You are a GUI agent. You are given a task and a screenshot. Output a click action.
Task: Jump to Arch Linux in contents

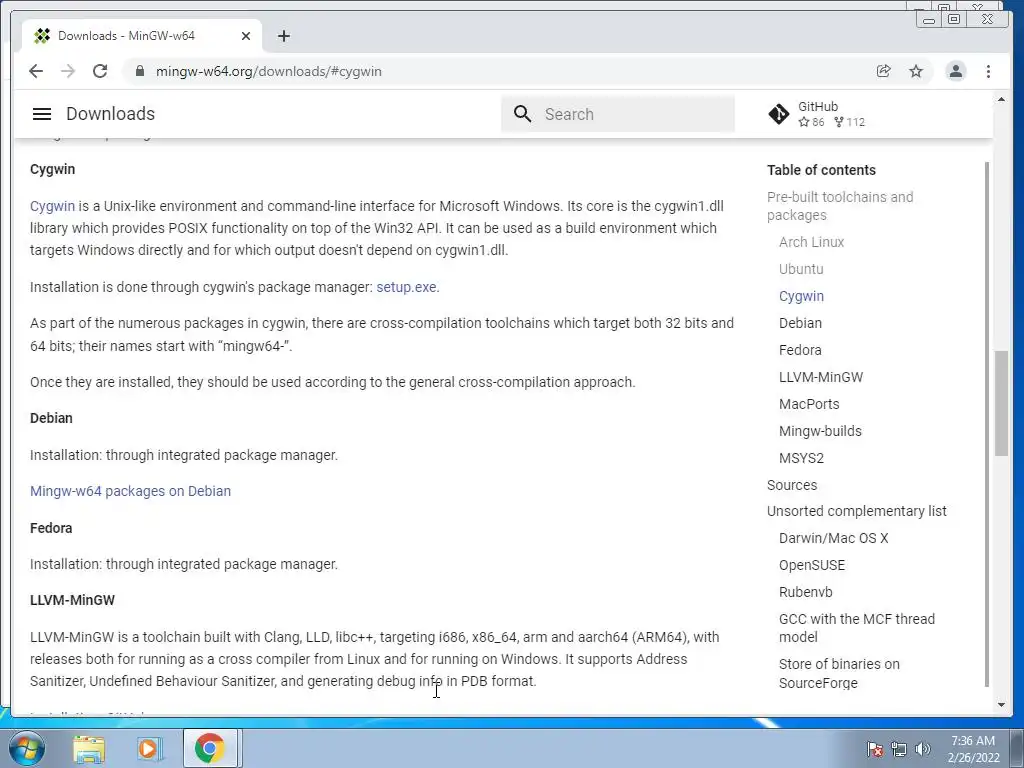point(811,242)
